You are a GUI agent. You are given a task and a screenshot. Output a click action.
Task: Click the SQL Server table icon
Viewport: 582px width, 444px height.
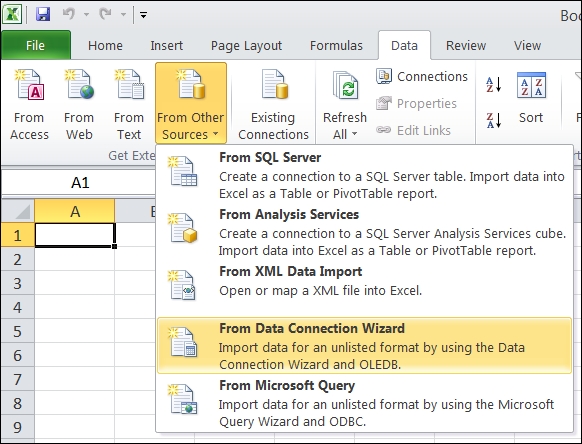pyautogui.click(x=182, y=171)
